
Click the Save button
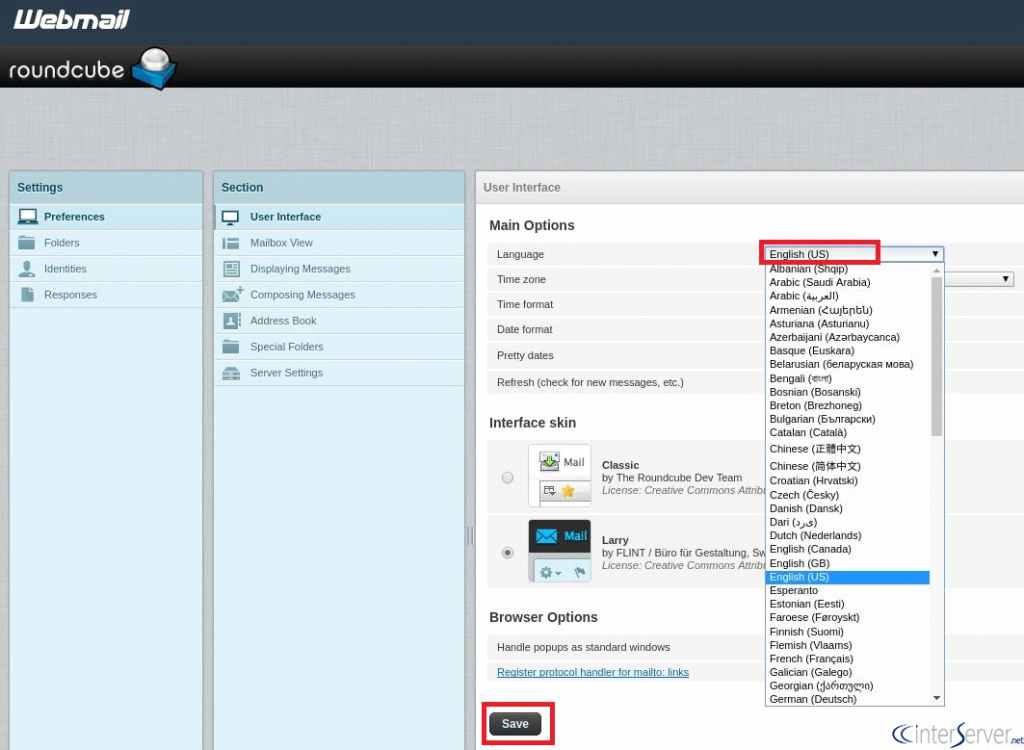point(515,723)
